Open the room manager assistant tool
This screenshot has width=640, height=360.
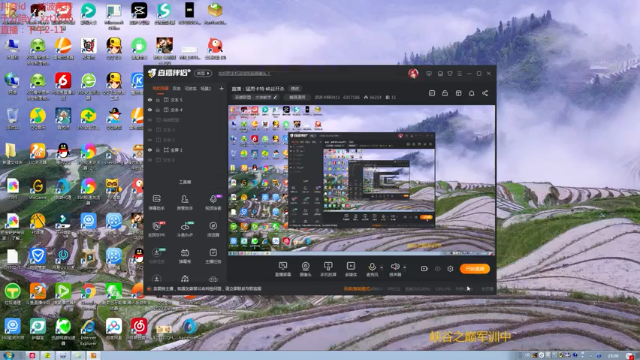tap(184, 202)
